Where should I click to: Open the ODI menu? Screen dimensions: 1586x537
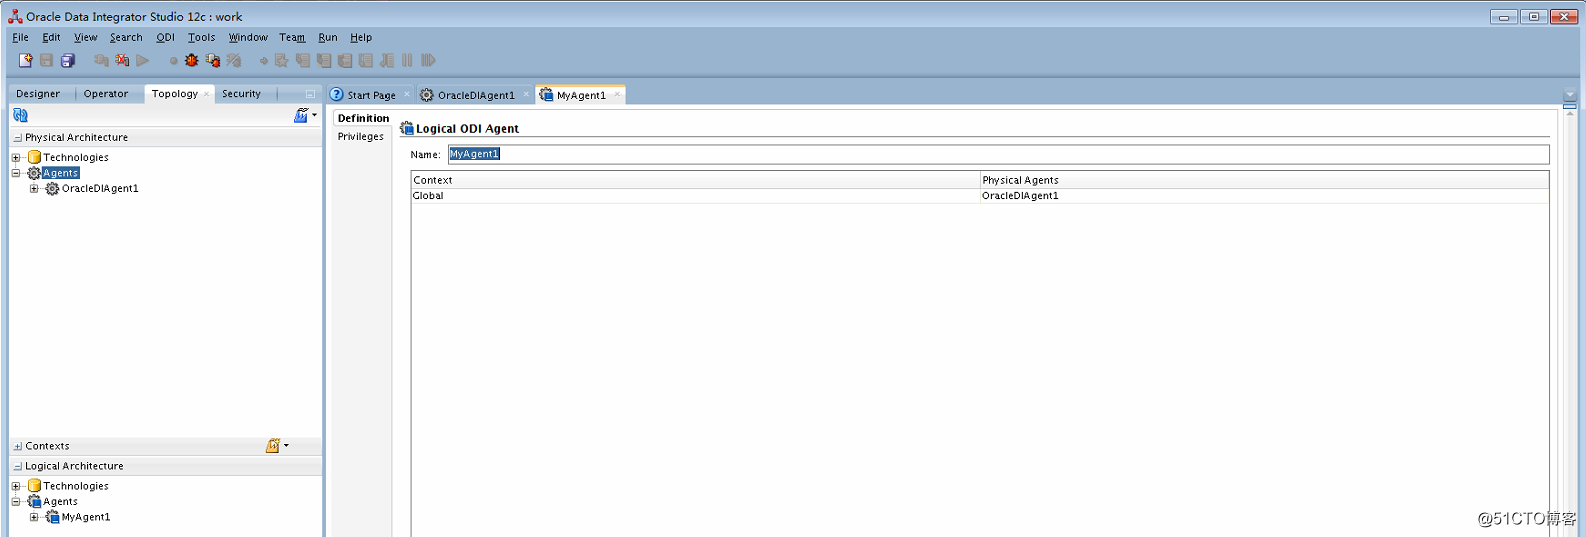point(165,37)
